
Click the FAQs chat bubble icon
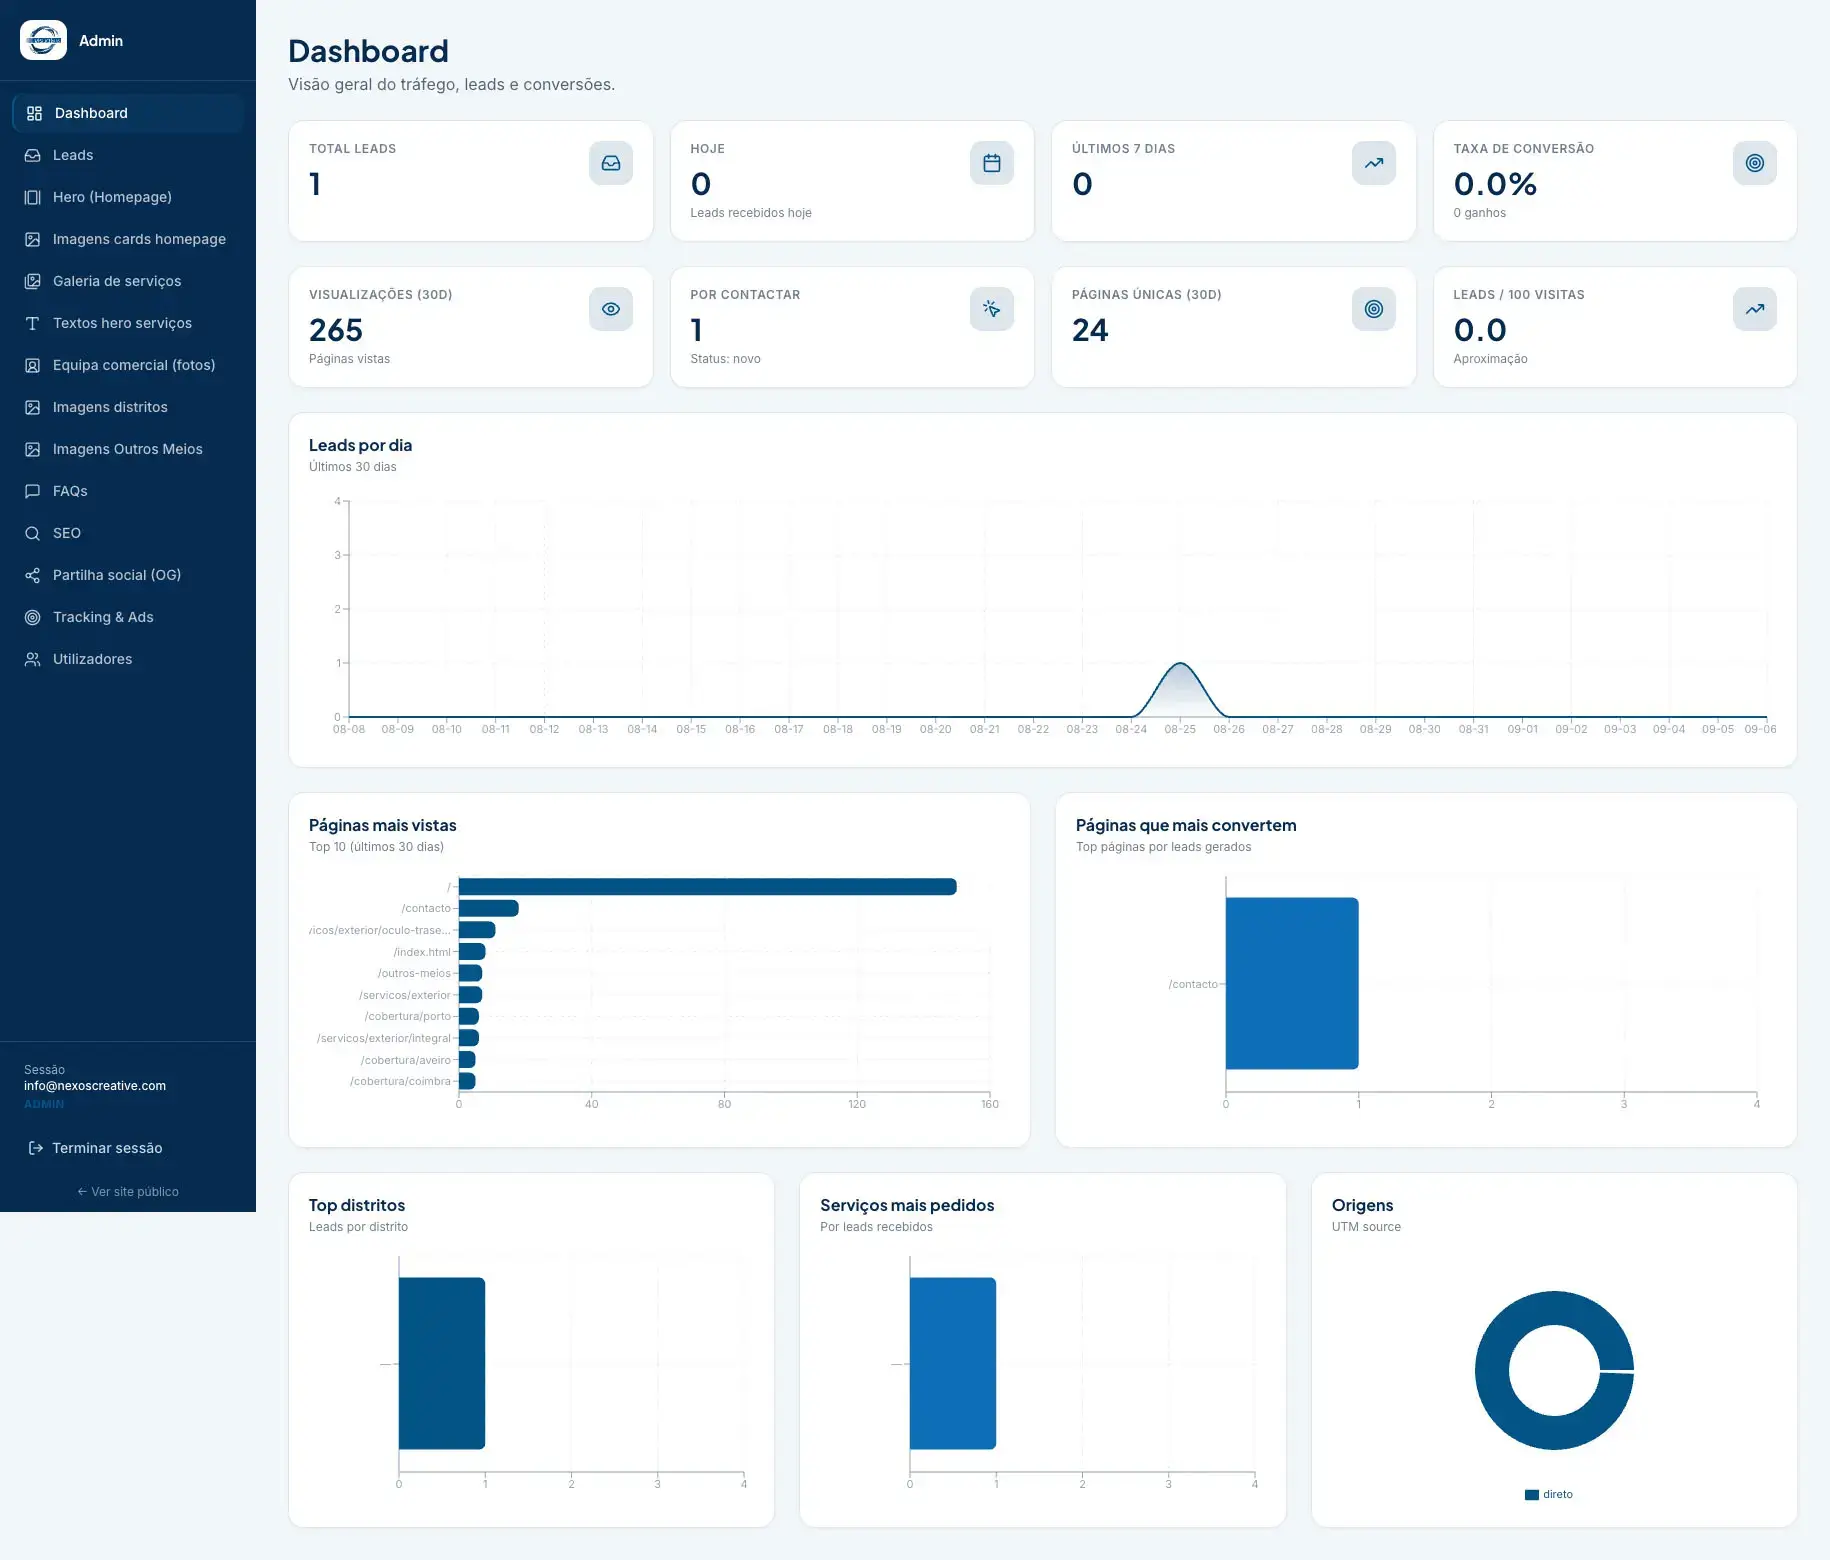[x=33, y=491]
